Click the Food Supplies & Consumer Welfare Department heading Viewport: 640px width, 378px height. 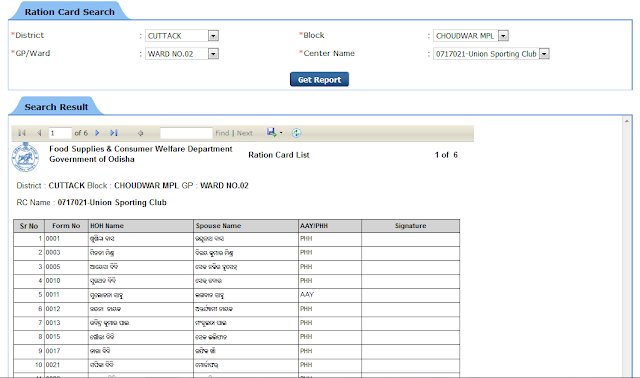tap(141, 149)
